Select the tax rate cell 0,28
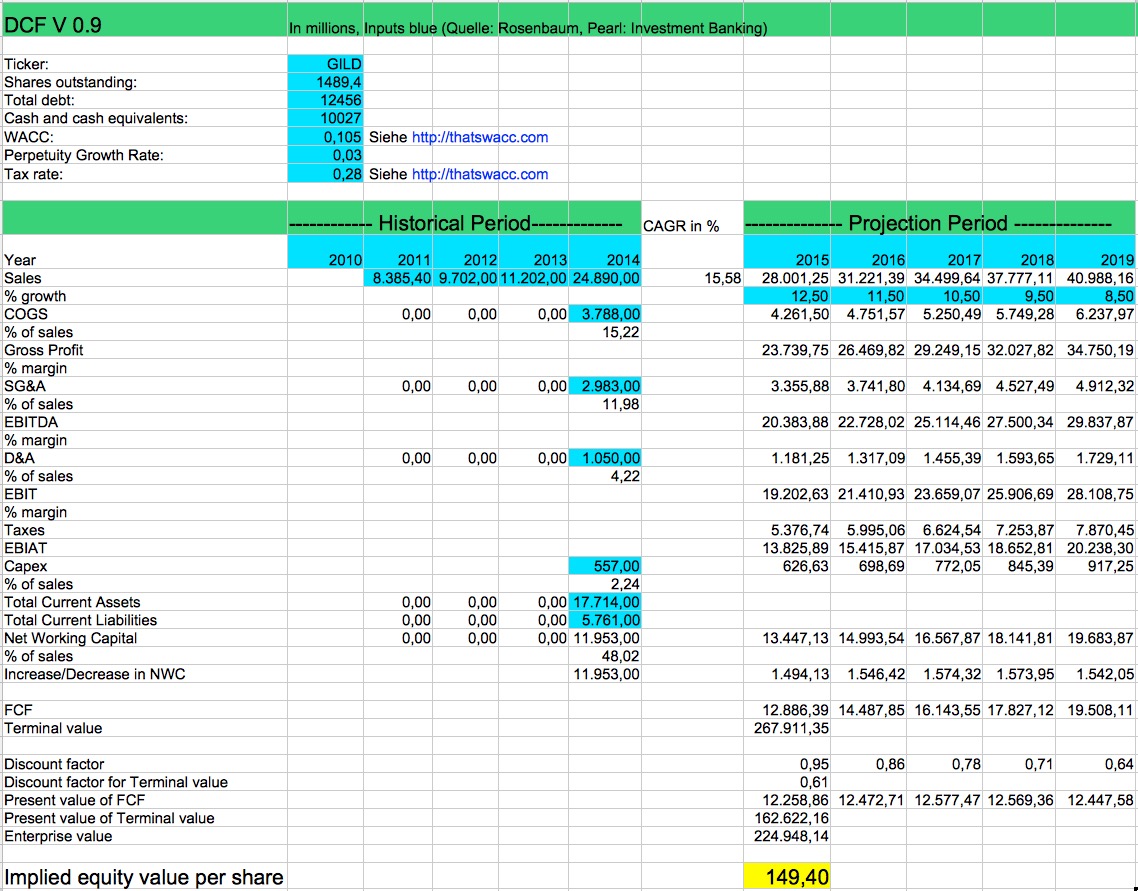 point(325,174)
